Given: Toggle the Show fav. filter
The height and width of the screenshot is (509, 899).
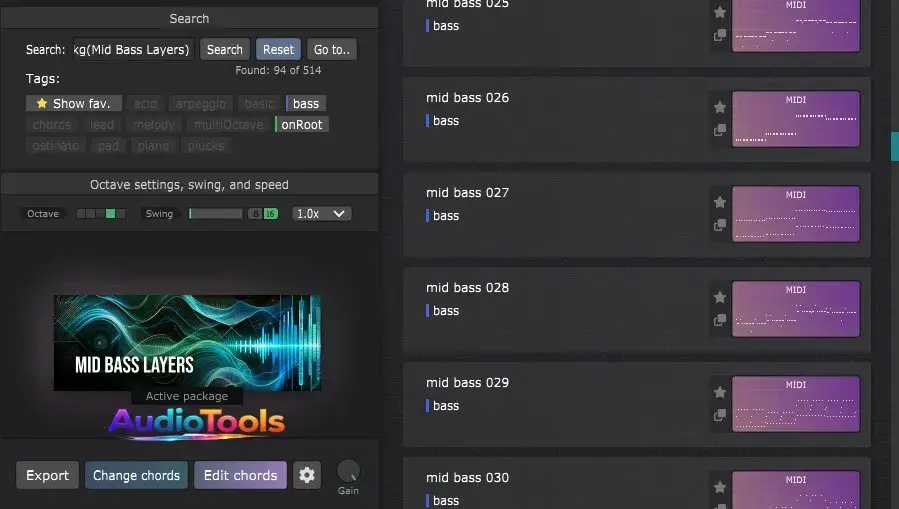Looking at the screenshot, I should tap(74, 104).
